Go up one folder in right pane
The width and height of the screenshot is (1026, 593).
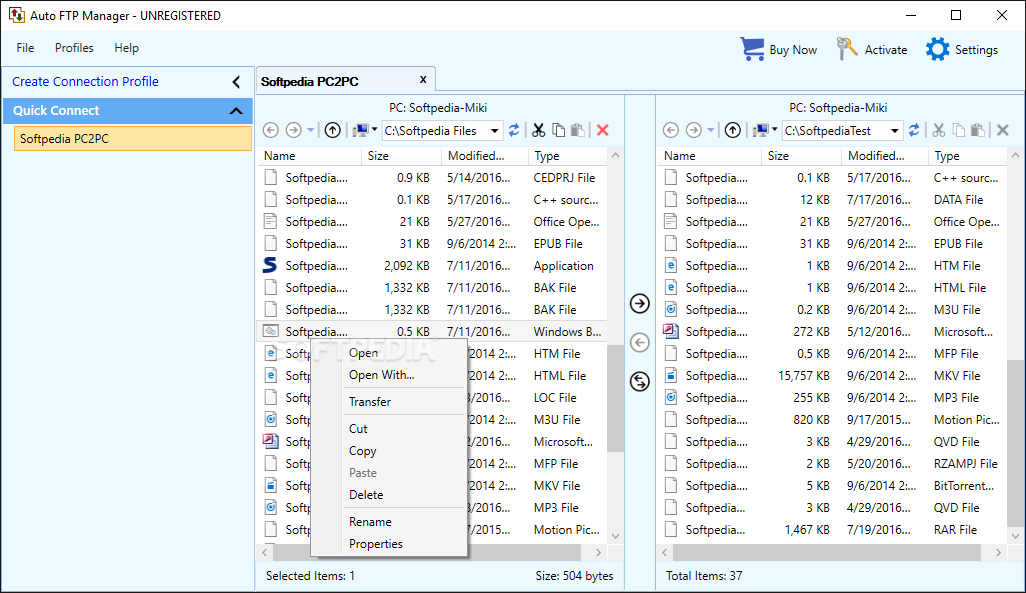(733, 130)
